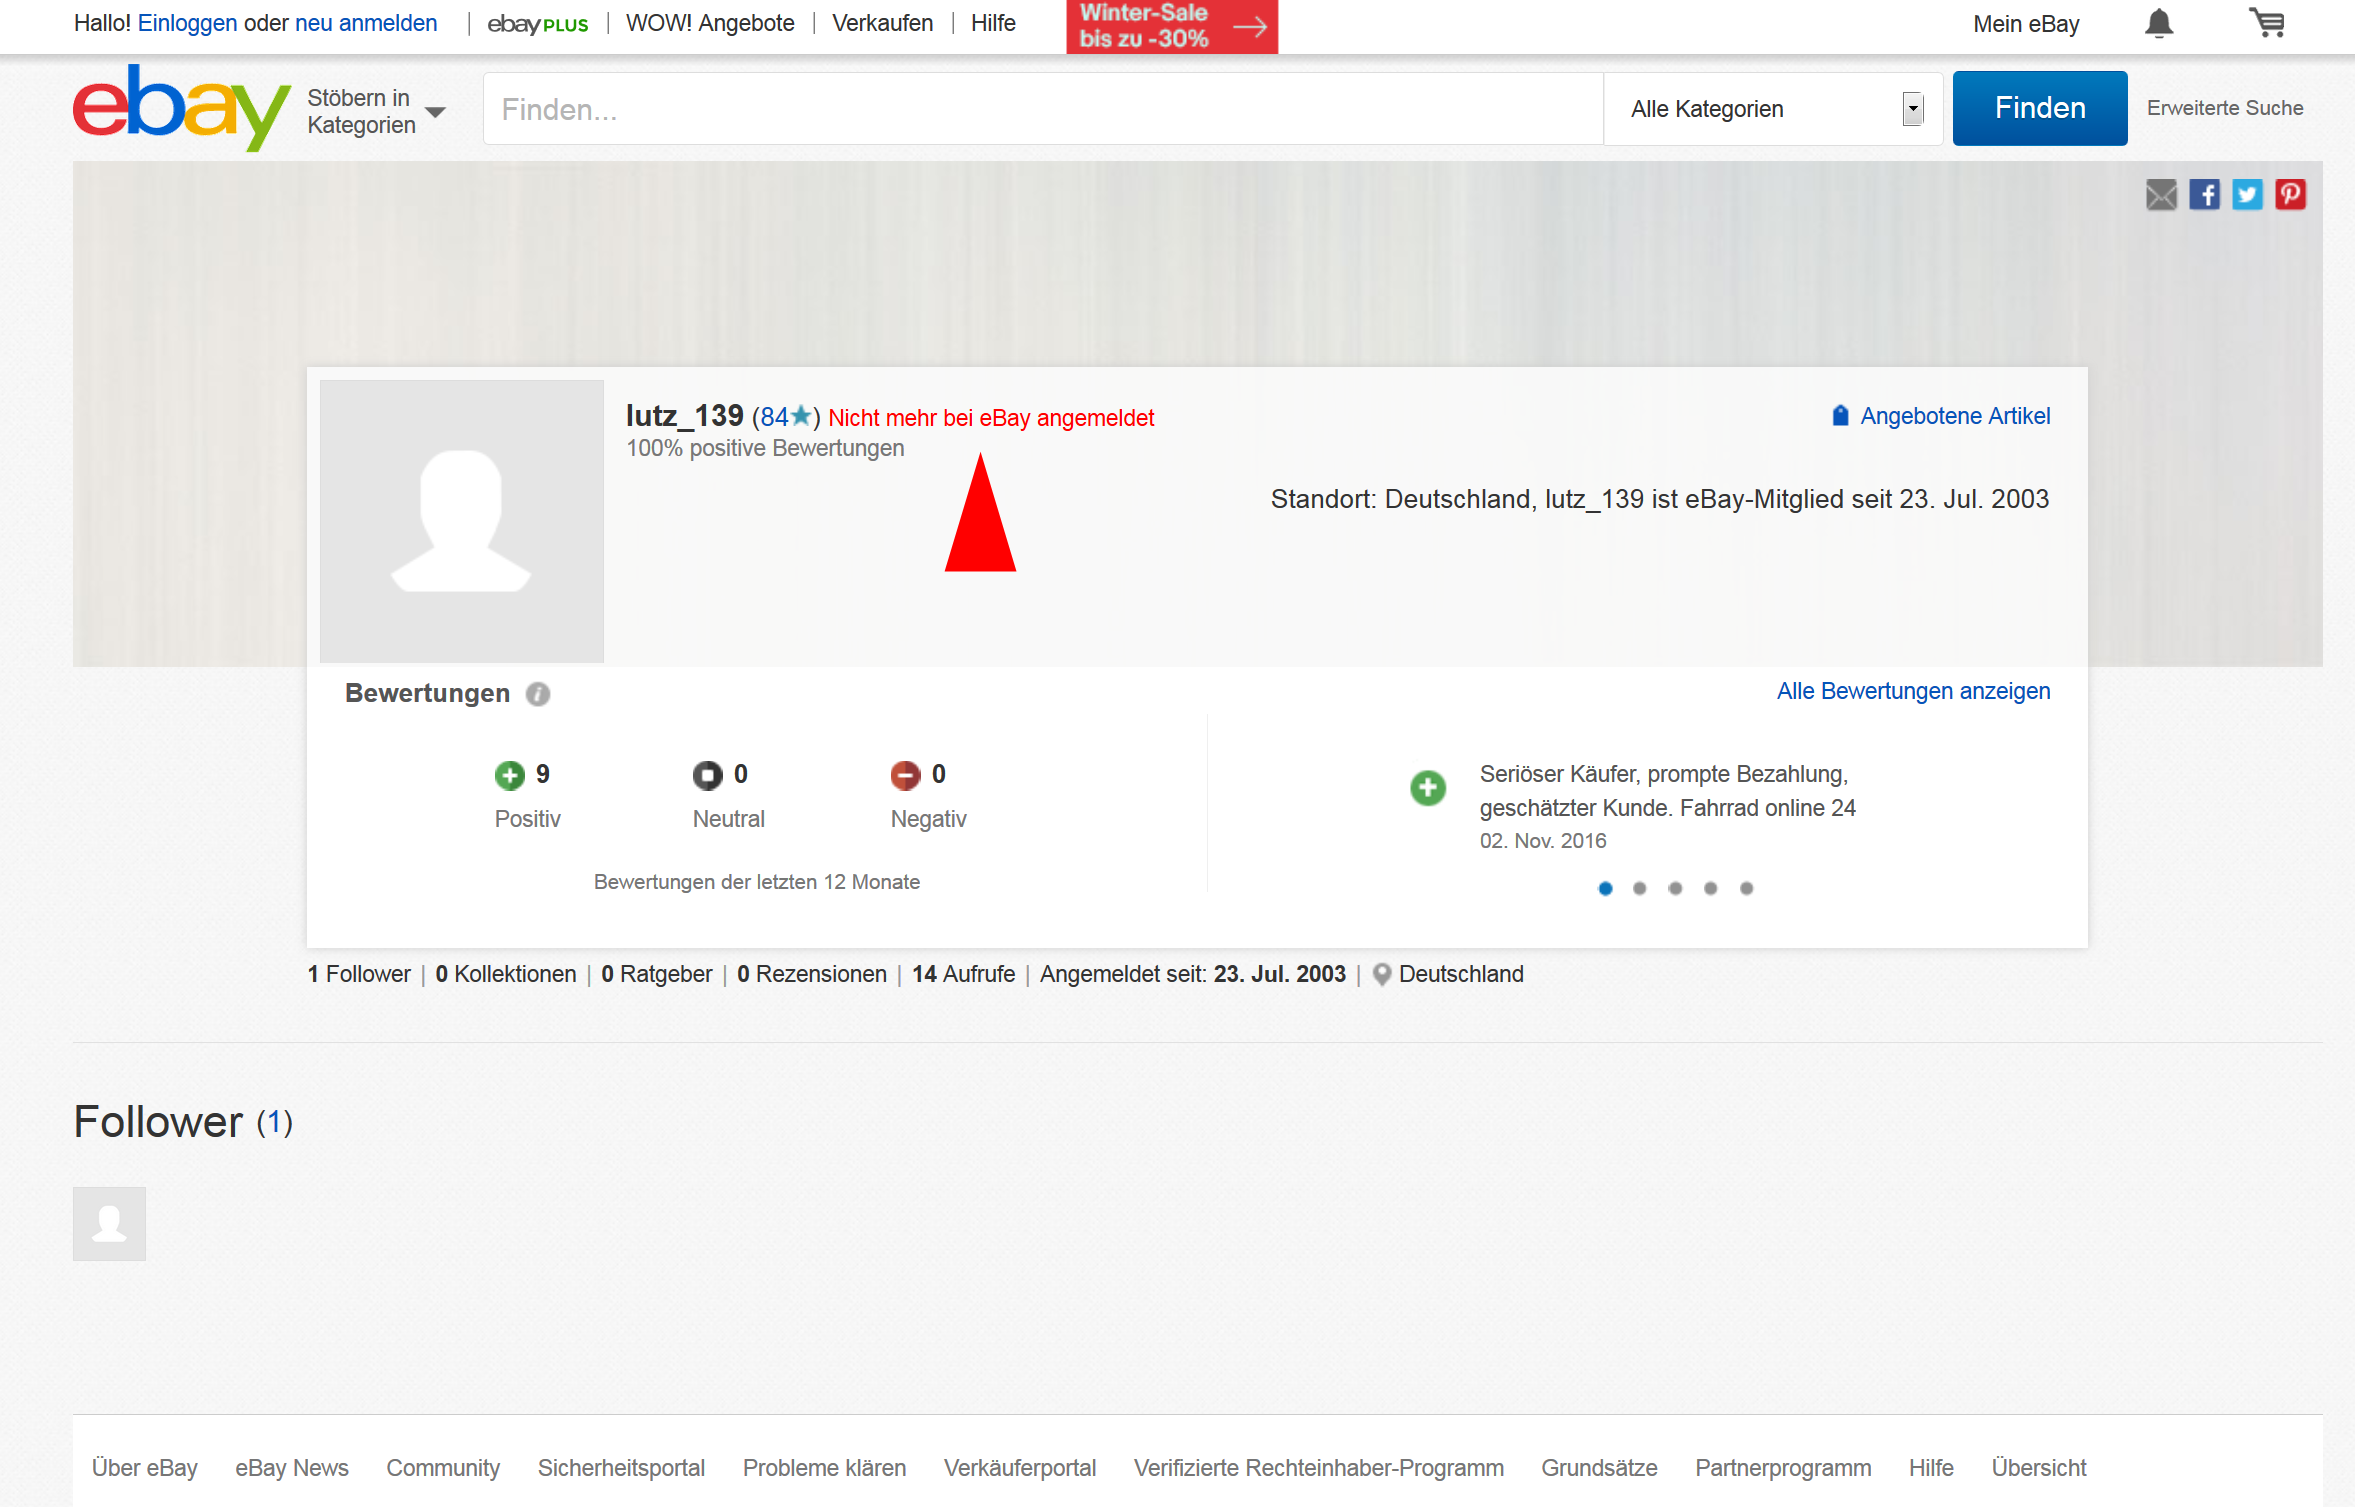This screenshot has width=2355, height=1507.
Task: Open the notifications bell icon
Action: click(2159, 23)
